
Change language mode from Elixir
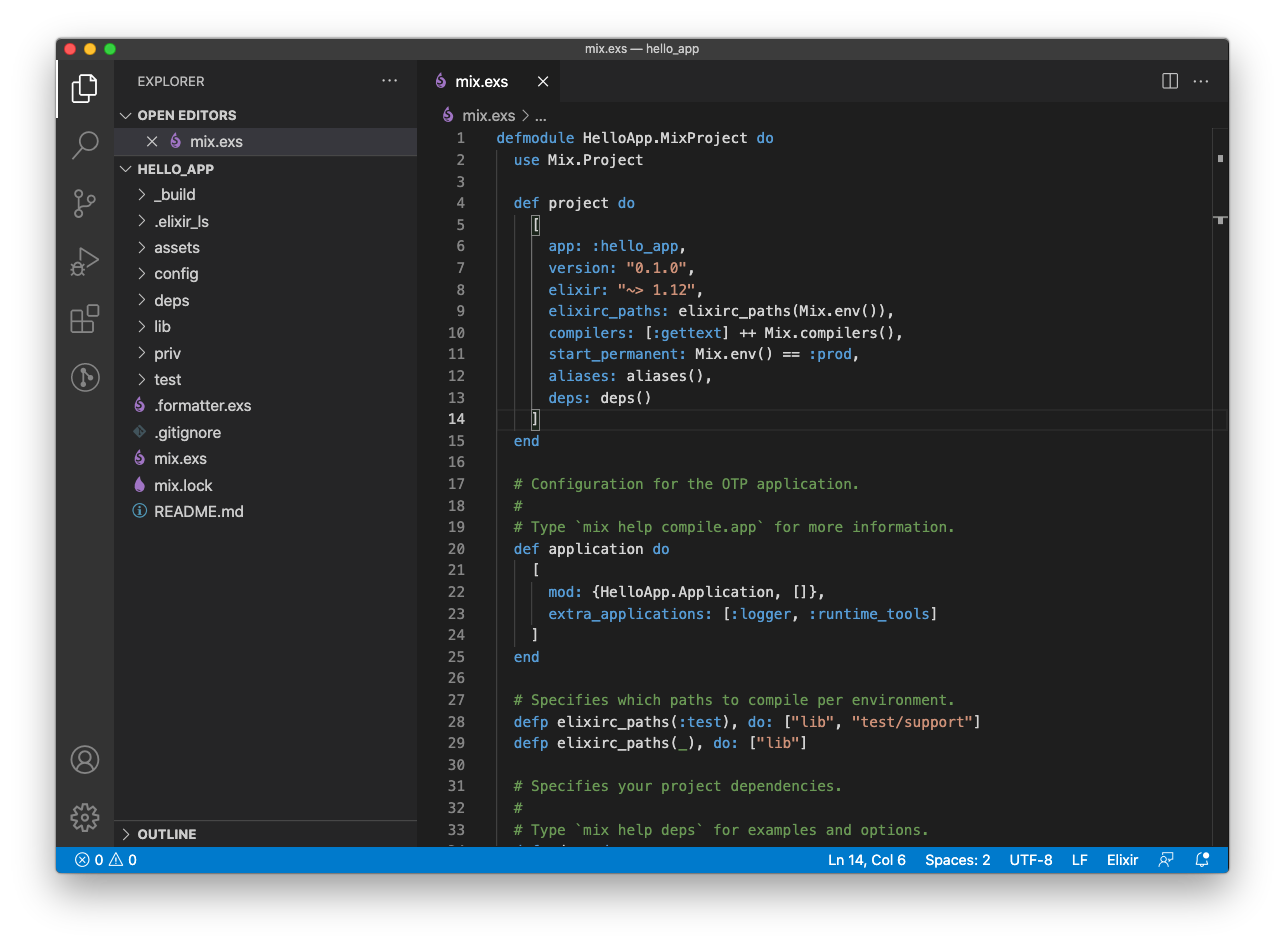(x=1122, y=860)
